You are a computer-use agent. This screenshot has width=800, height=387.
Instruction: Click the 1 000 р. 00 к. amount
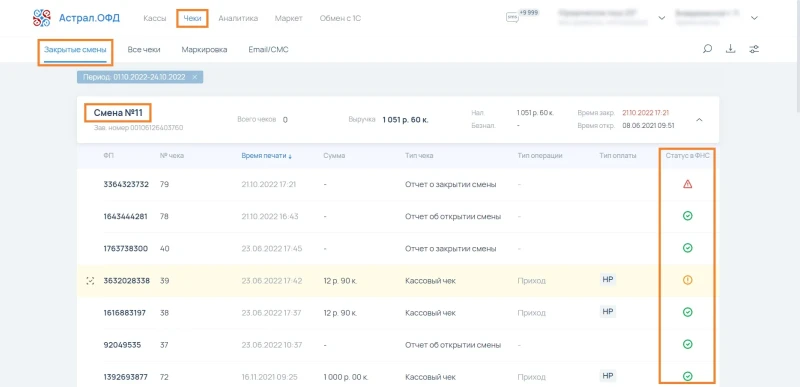coord(345,377)
